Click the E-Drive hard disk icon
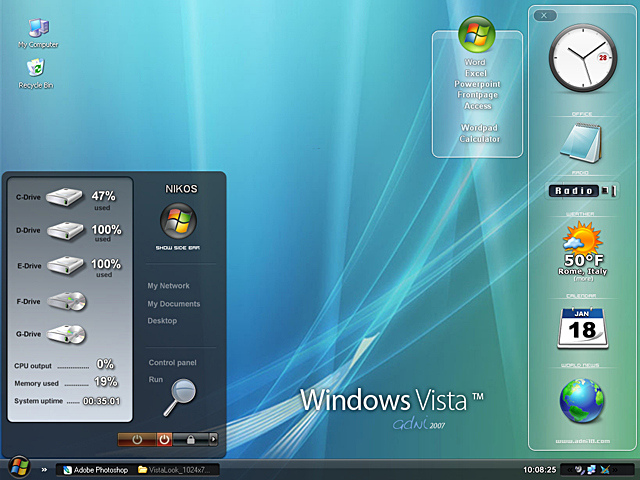 [x=65, y=265]
